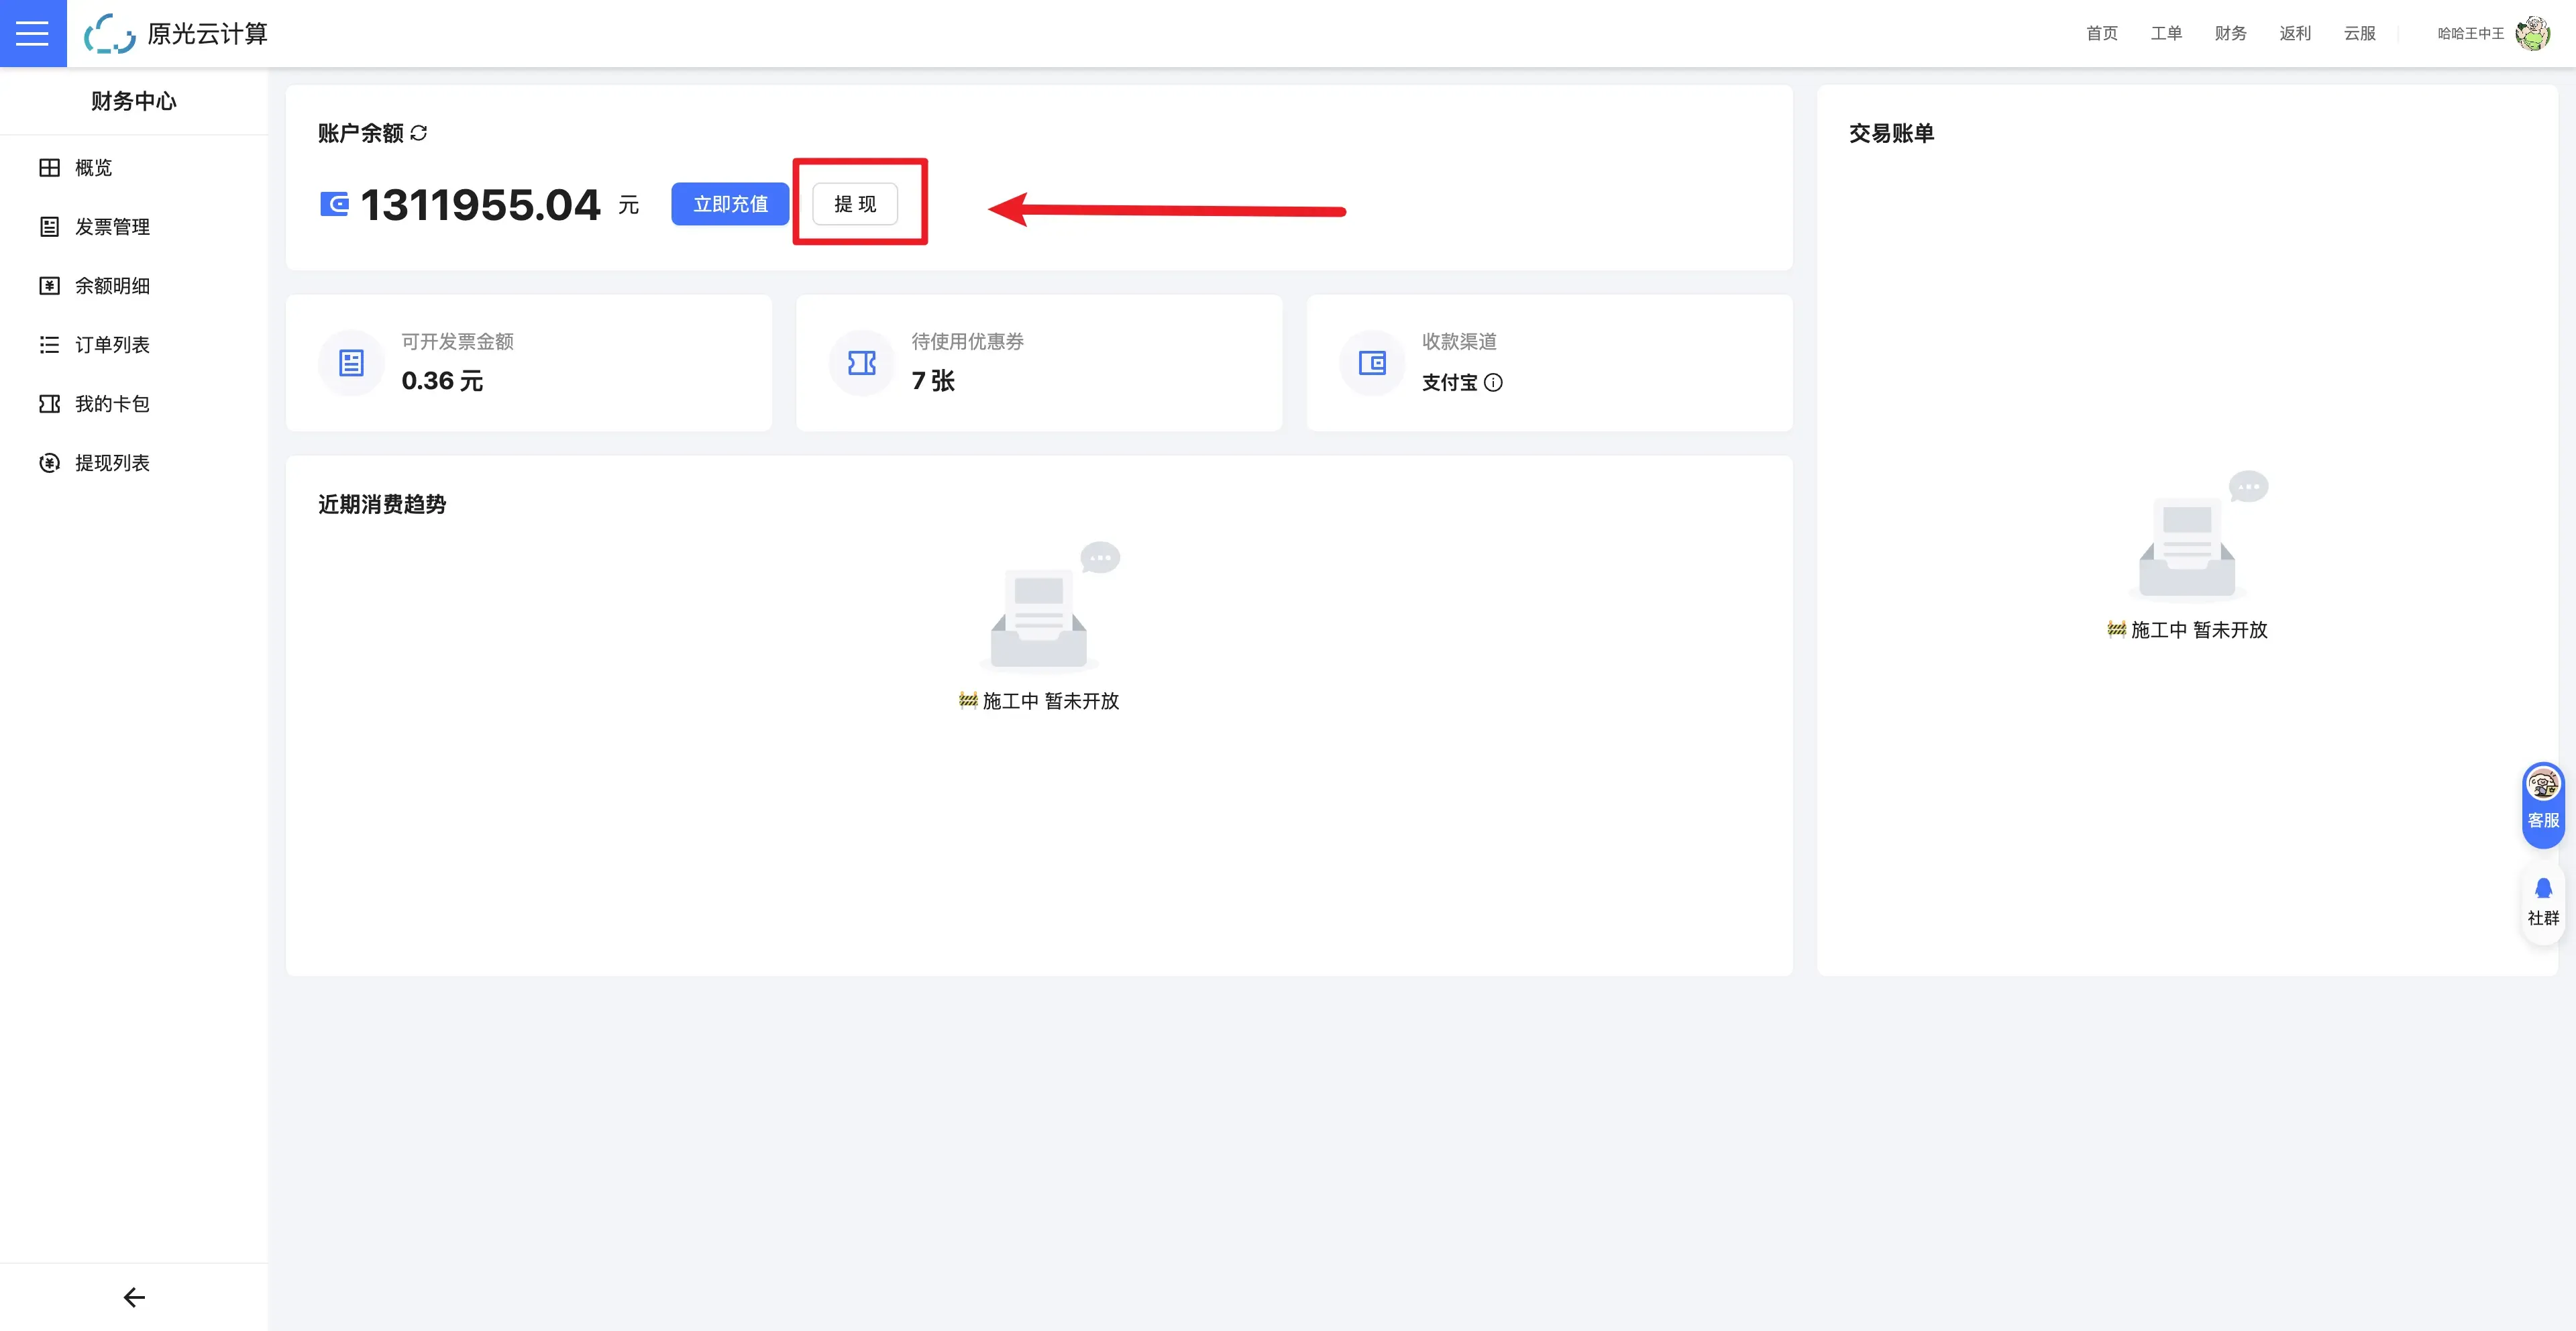The height and width of the screenshot is (1331, 2576).
Task: Click the Alipay info icon
Action: 1493,382
